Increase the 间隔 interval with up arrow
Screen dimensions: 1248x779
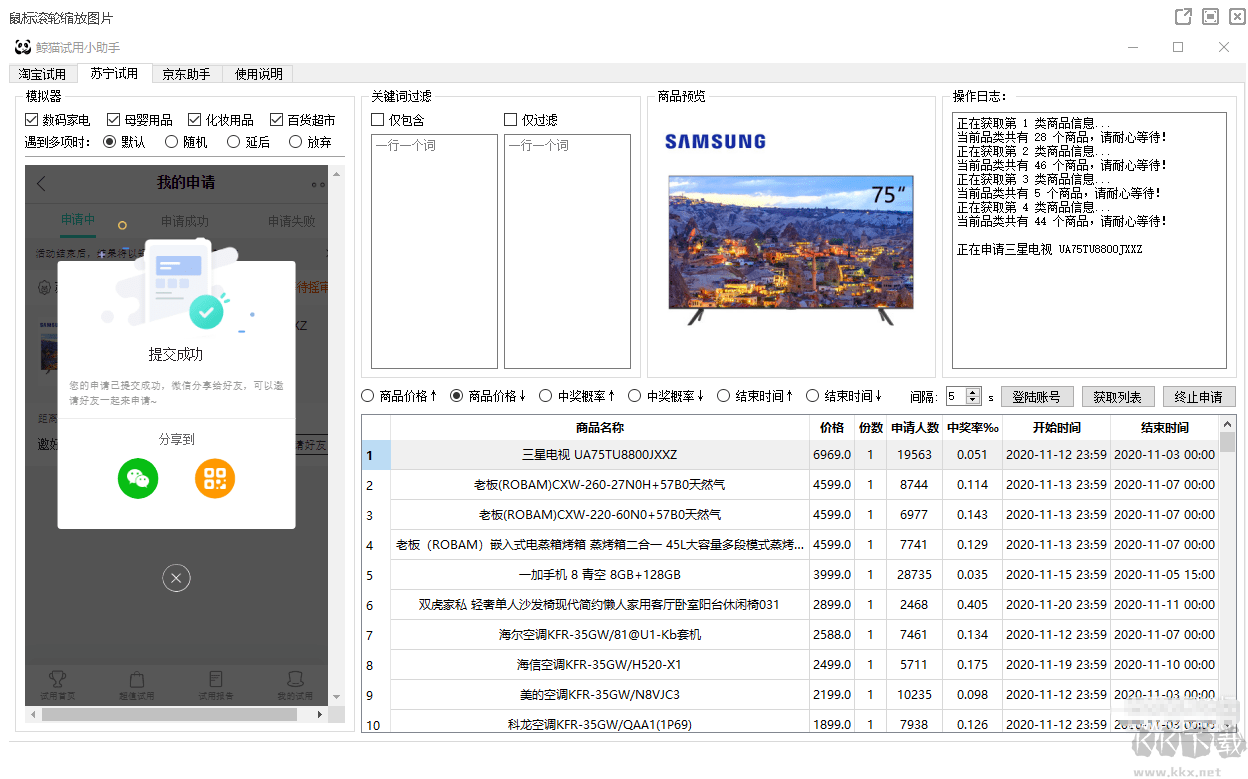click(x=974, y=392)
